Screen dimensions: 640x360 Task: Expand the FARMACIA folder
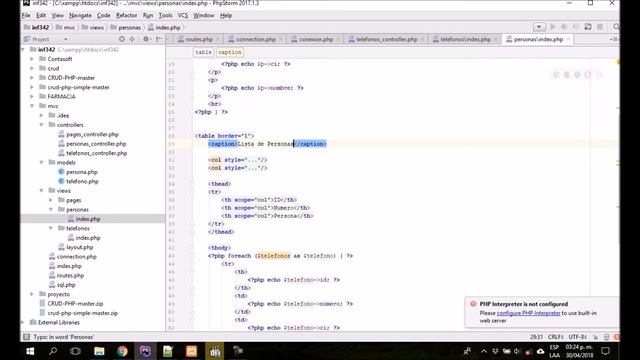point(32,96)
